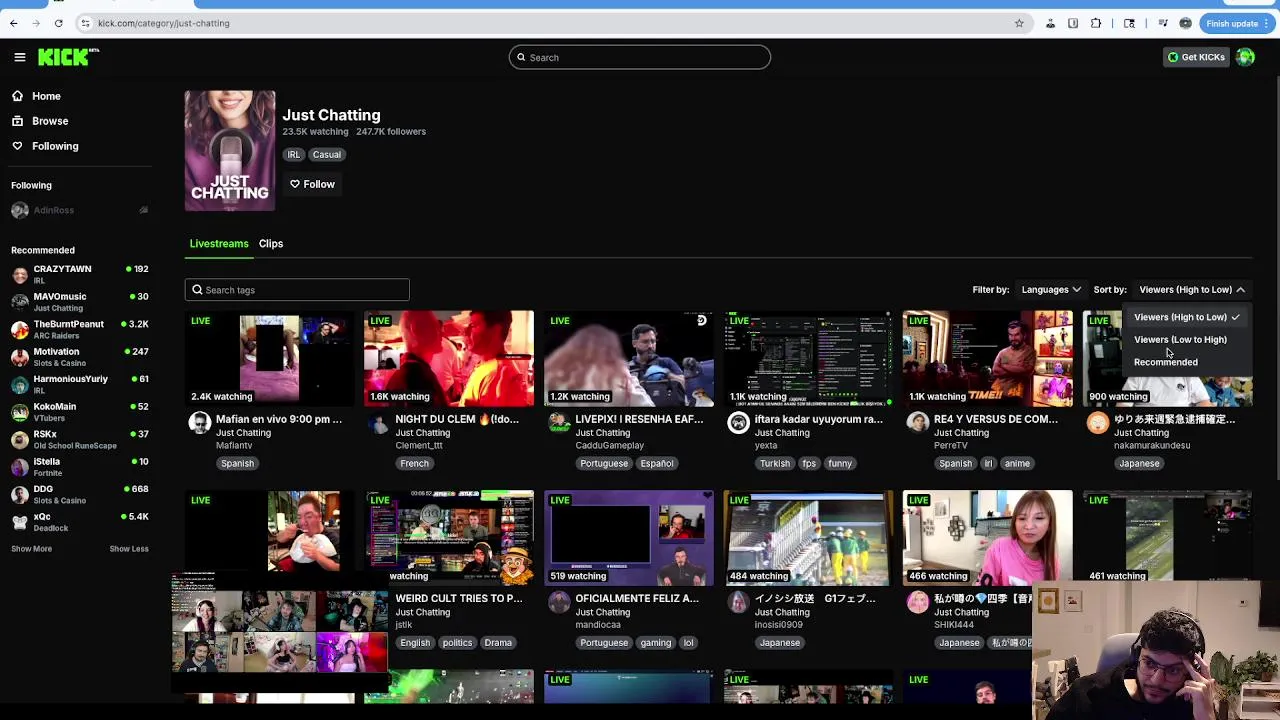Open AdinRoss in Following list
The height and width of the screenshot is (720, 1280).
[80, 210]
